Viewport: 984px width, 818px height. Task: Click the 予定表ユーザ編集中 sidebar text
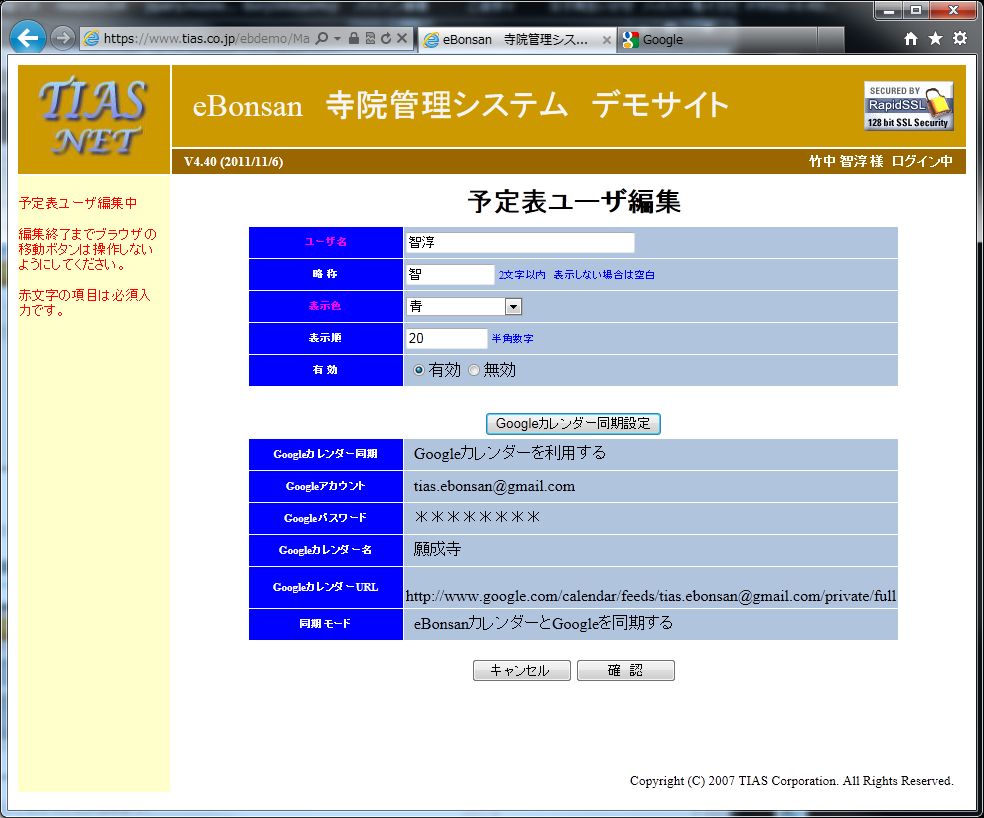(78, 203)
